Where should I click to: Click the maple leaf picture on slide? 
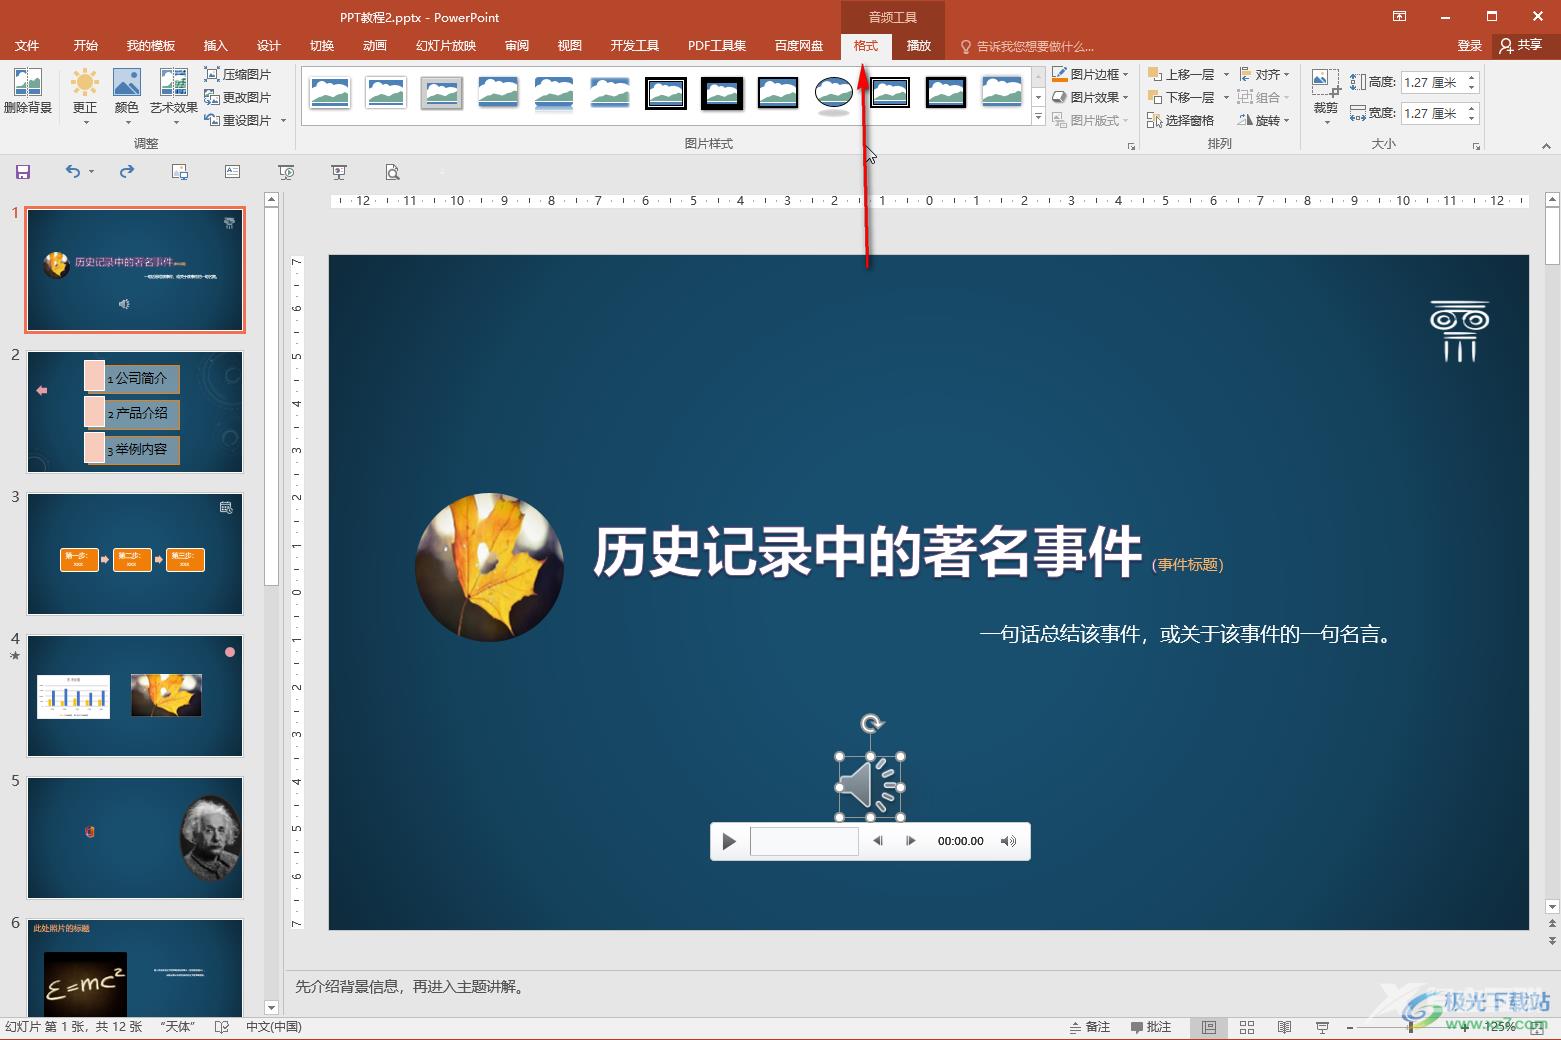click(489, 567)
